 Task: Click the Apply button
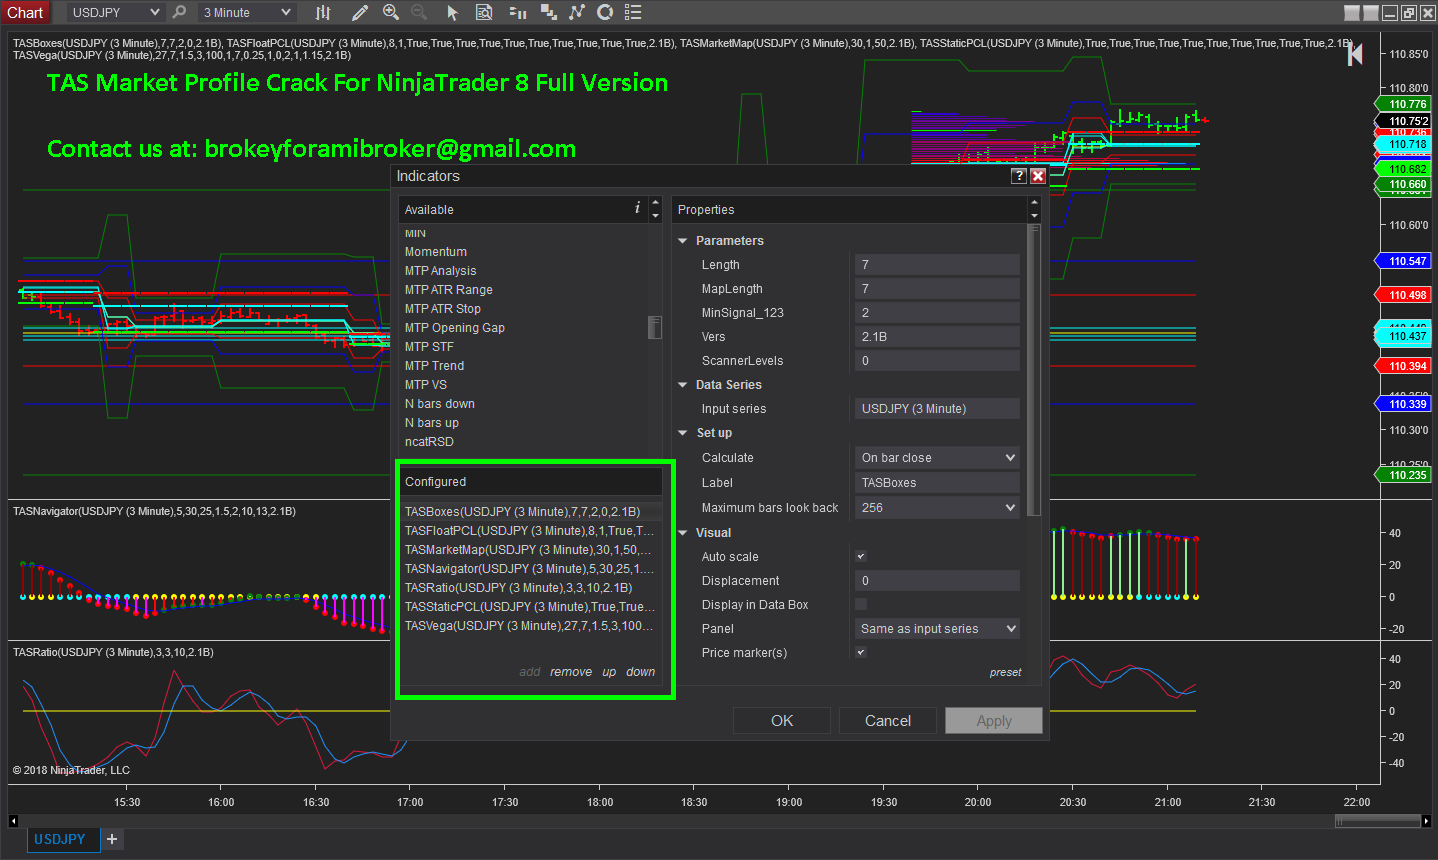coord(994,720)
